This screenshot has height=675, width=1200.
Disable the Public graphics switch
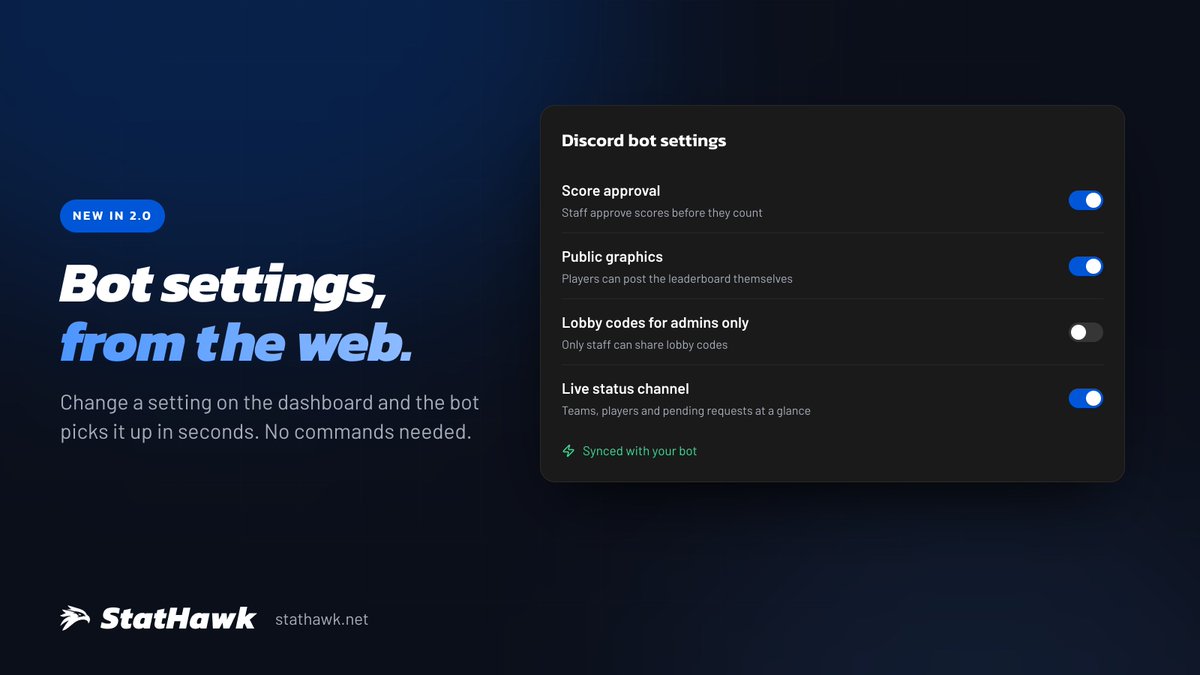[1086, 266]
